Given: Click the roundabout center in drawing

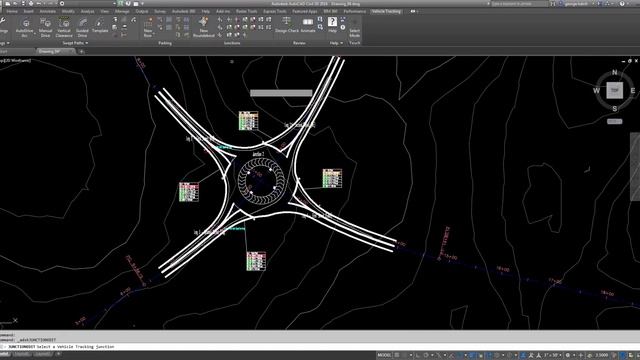Looking at the screenshot, I should 261,181.
